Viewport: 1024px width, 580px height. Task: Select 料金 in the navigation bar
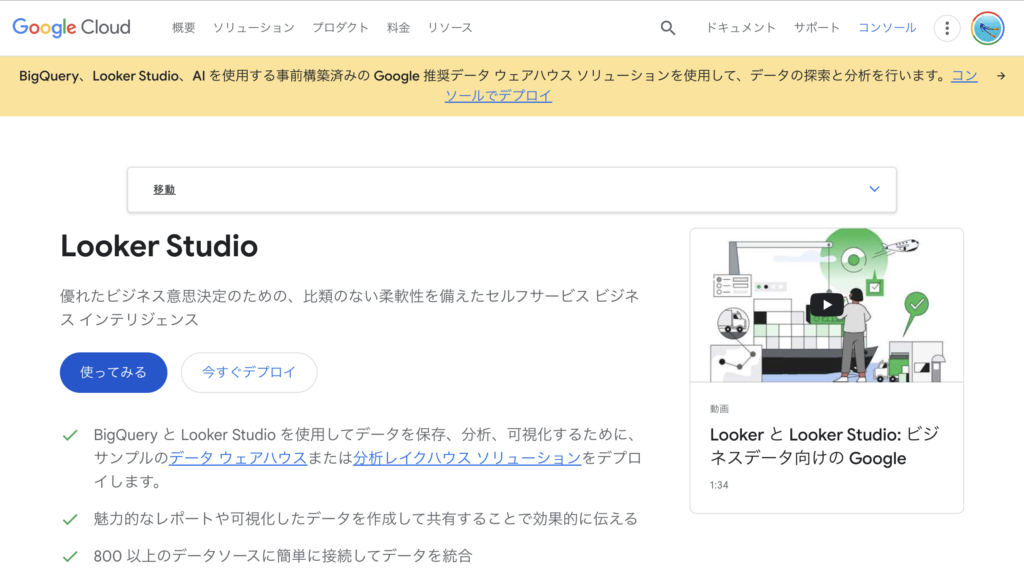(398, 28)
